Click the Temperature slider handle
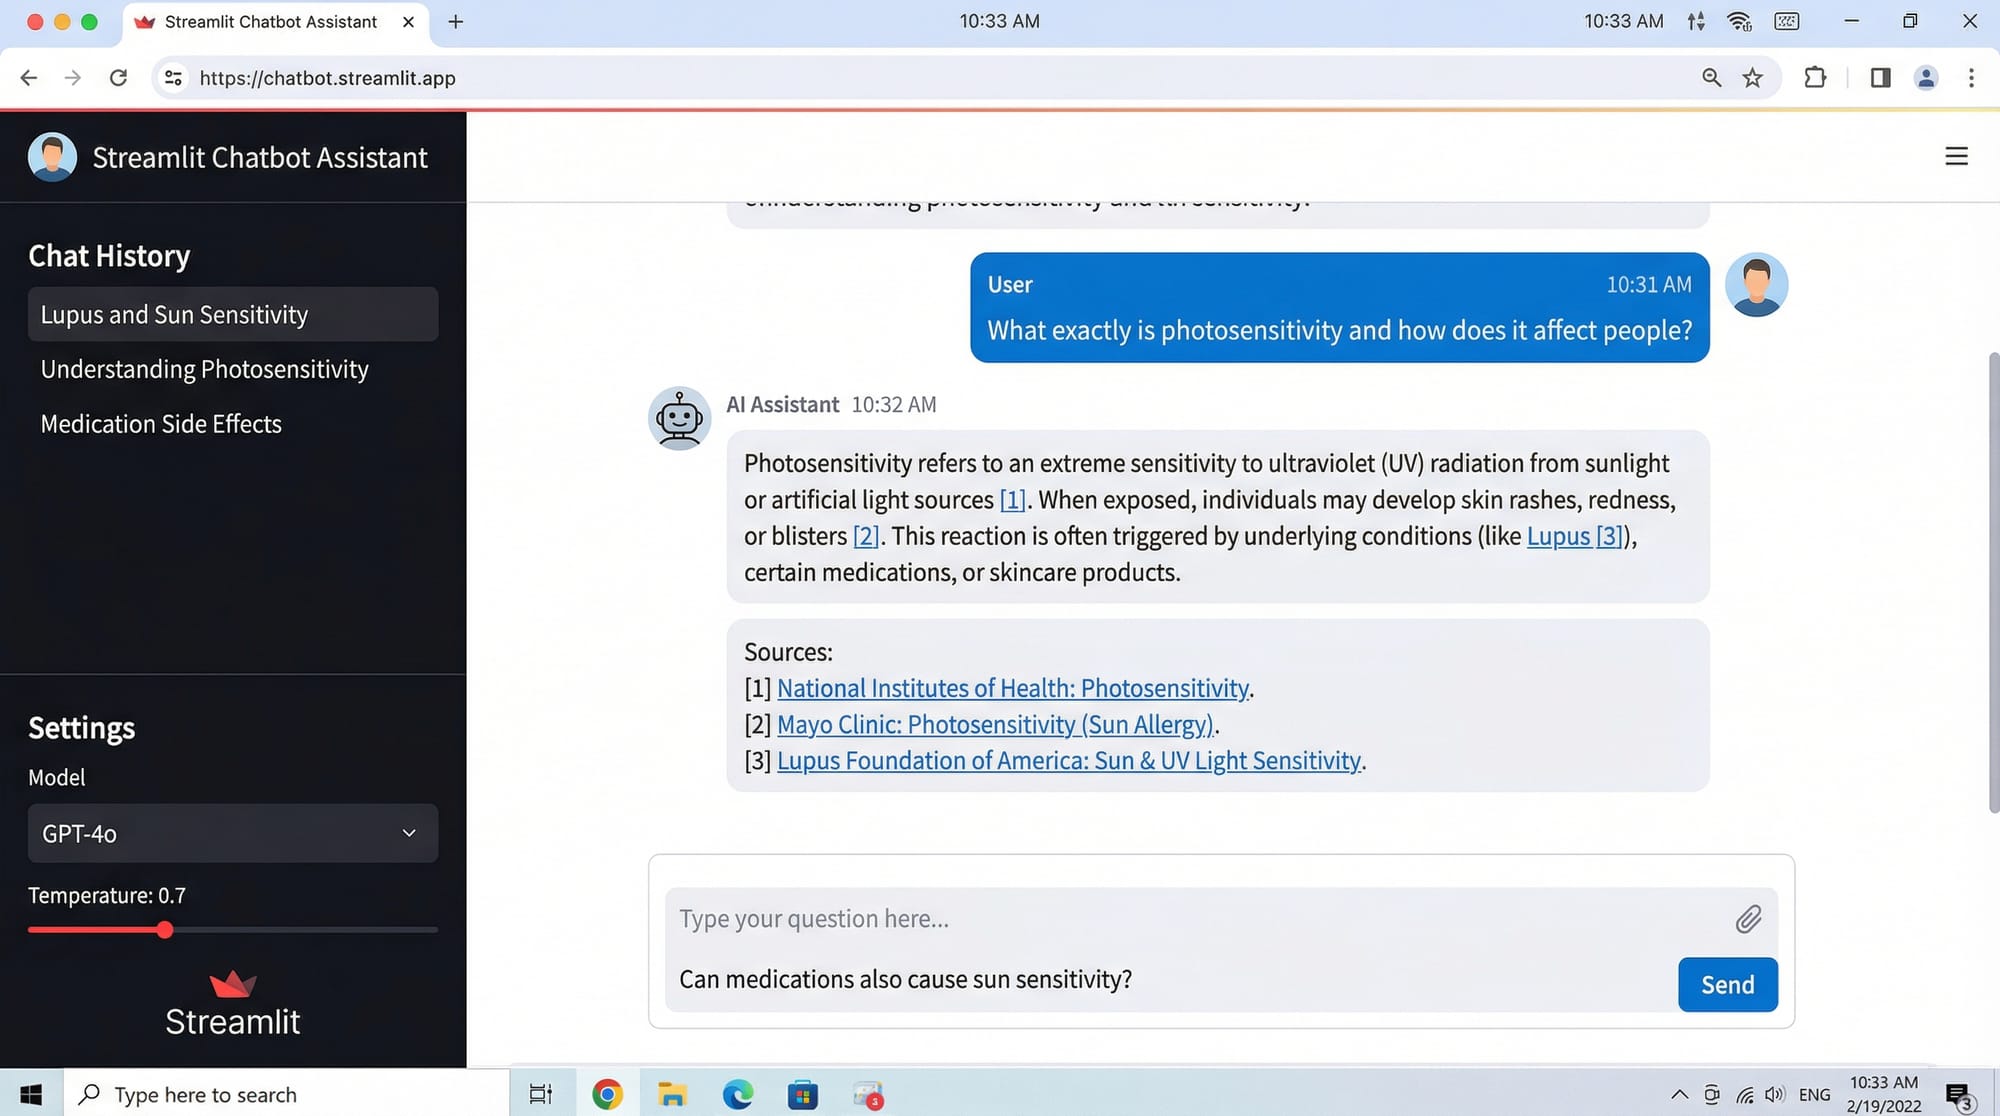Screen dimensions: 2000x1116 [165, 930]
